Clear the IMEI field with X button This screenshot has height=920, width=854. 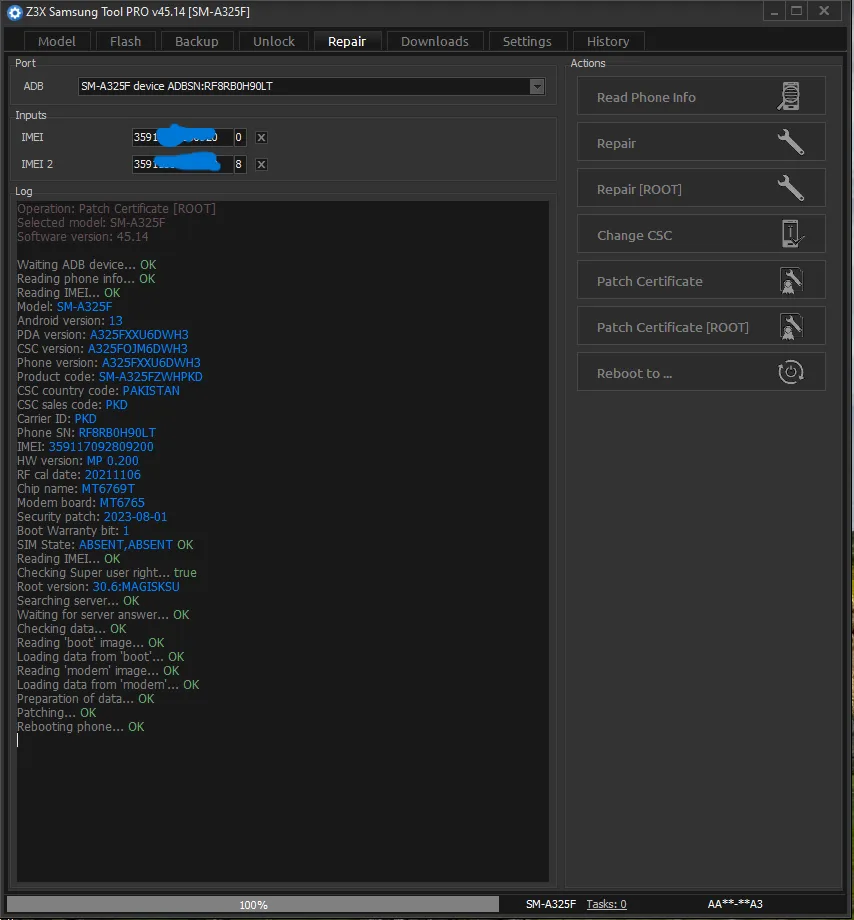pyautogui.click(x=261, y=138)
